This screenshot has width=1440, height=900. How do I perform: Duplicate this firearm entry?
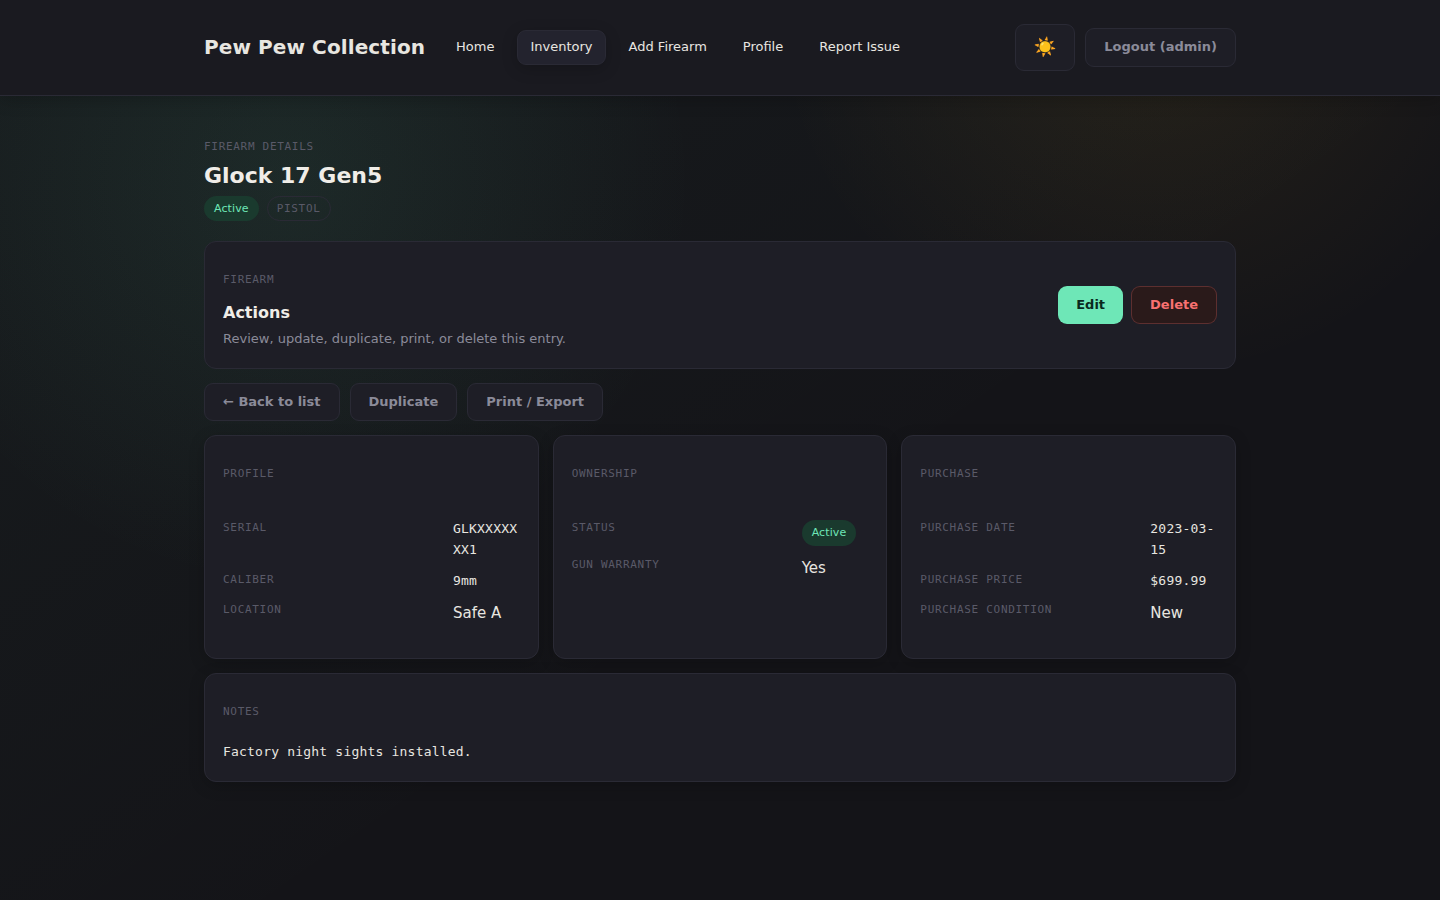(403, 402)
